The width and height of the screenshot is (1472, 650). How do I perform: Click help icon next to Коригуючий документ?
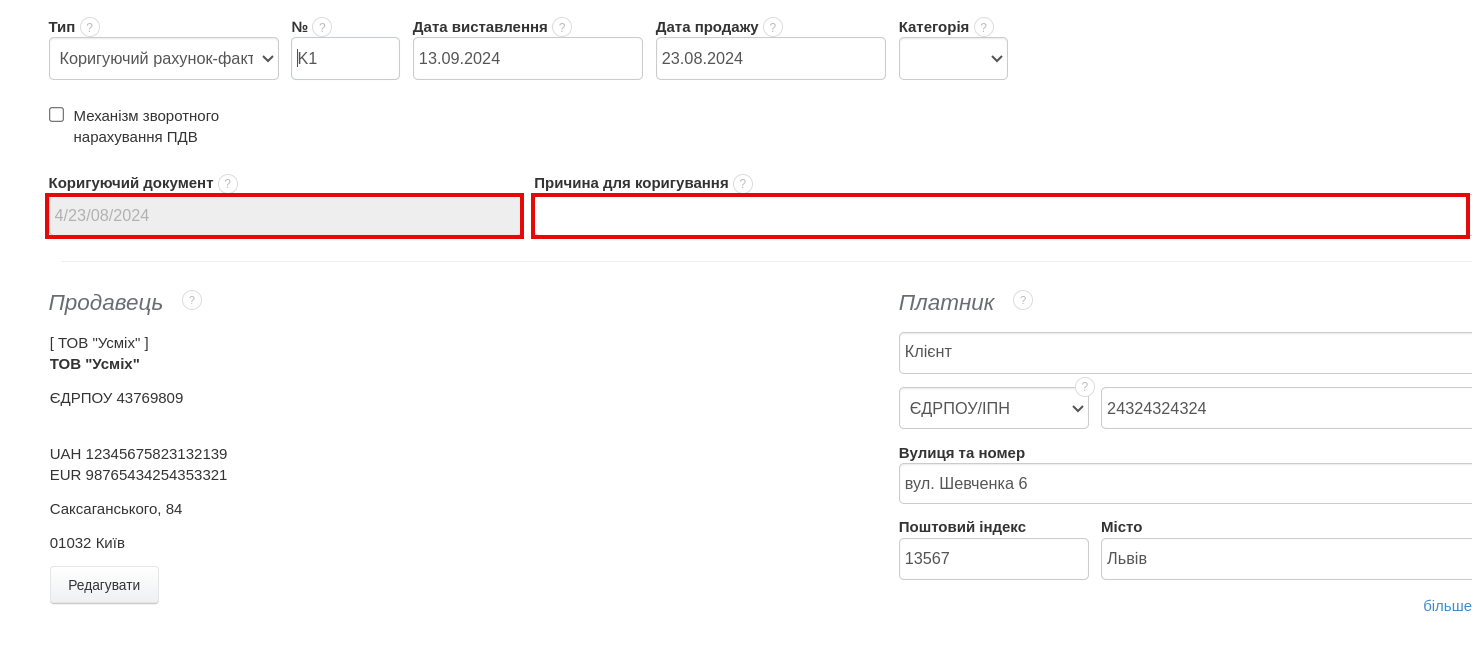228,183
